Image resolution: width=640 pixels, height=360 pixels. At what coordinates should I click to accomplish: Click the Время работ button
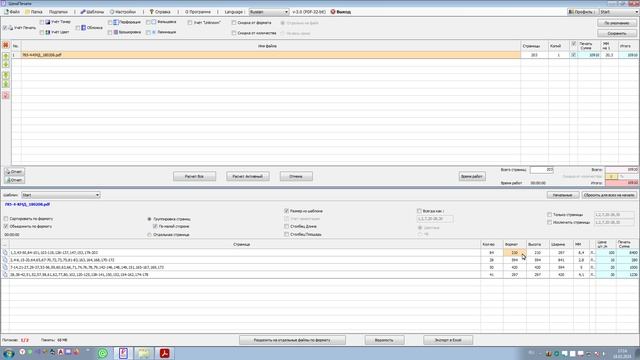(472, 176)
